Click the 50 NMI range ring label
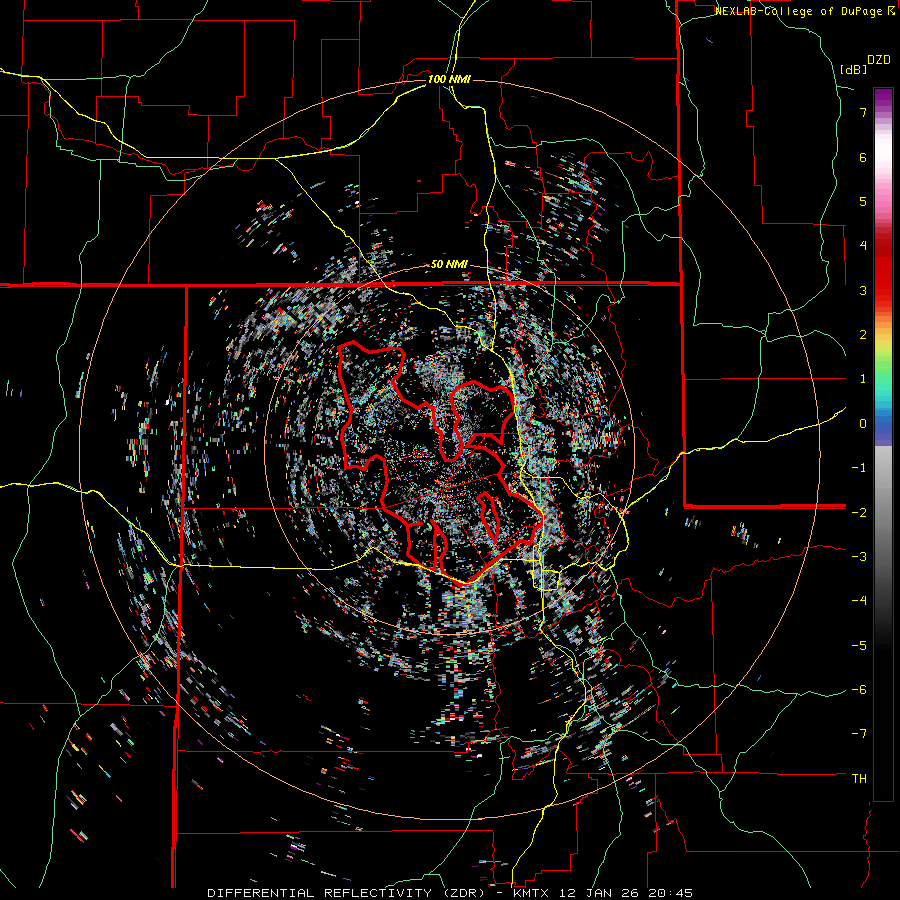 [x=449, y=265]
